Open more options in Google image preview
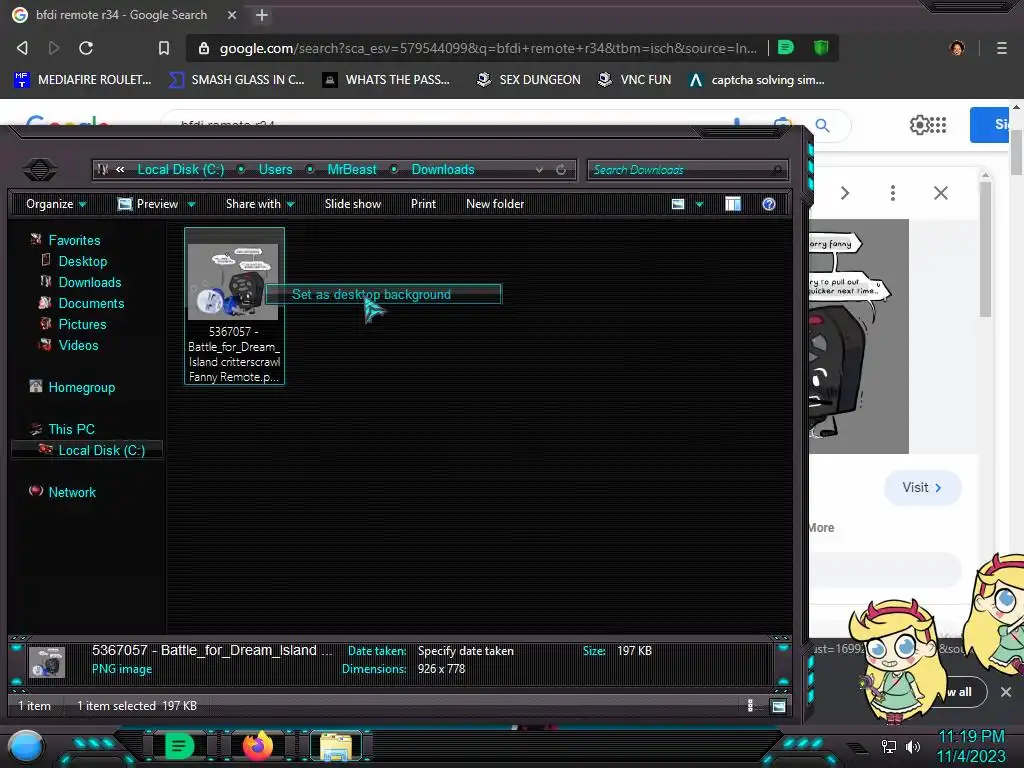1024x768 pixels. (893, 193)
